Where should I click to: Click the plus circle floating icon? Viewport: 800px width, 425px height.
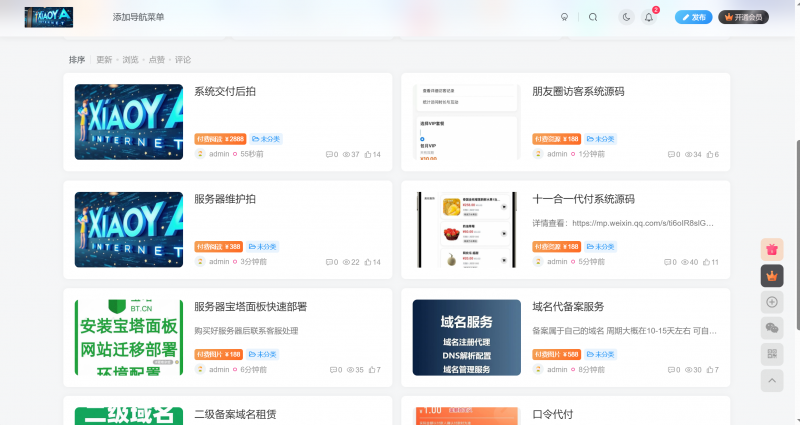click(x=772, y=302)
